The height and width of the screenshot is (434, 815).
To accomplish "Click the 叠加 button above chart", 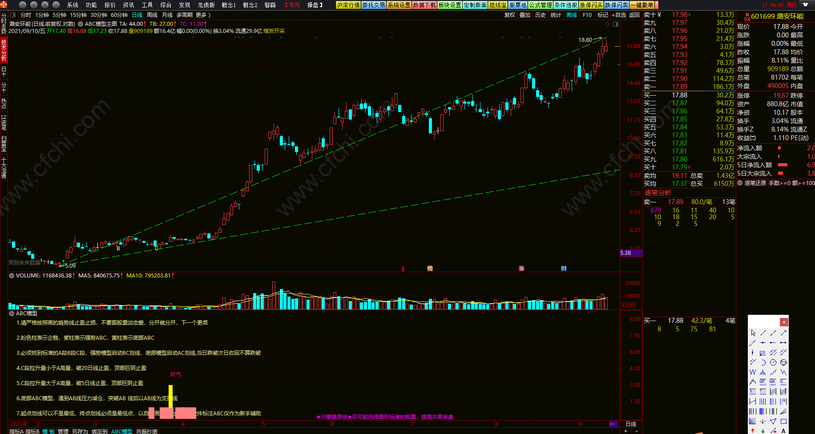I will [x=525, y=15].
